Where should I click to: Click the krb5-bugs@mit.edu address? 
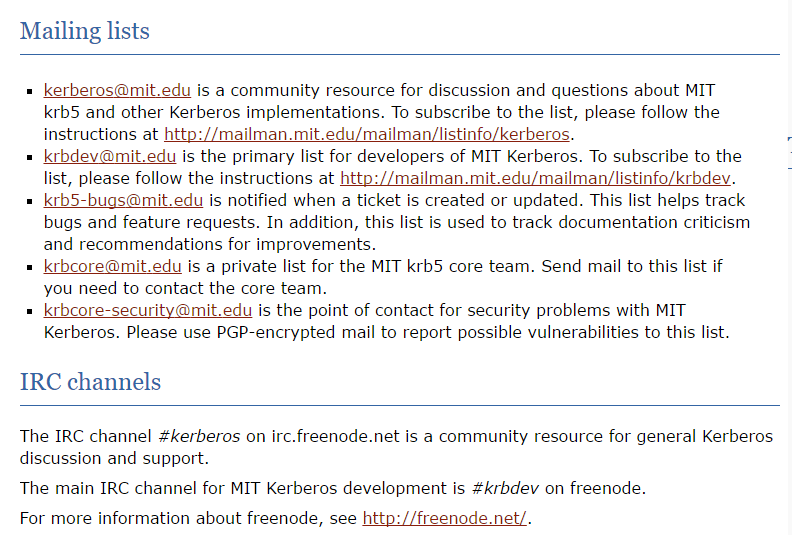[x=123, y=201]
